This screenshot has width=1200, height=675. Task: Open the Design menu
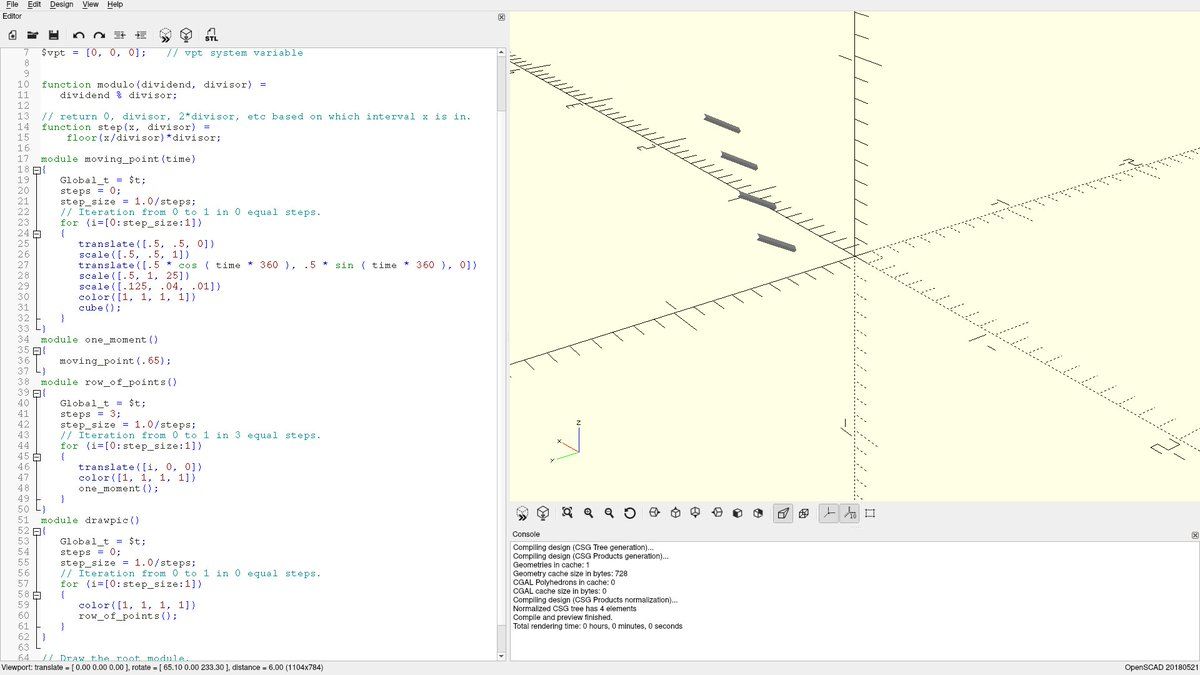click(61, 5)
